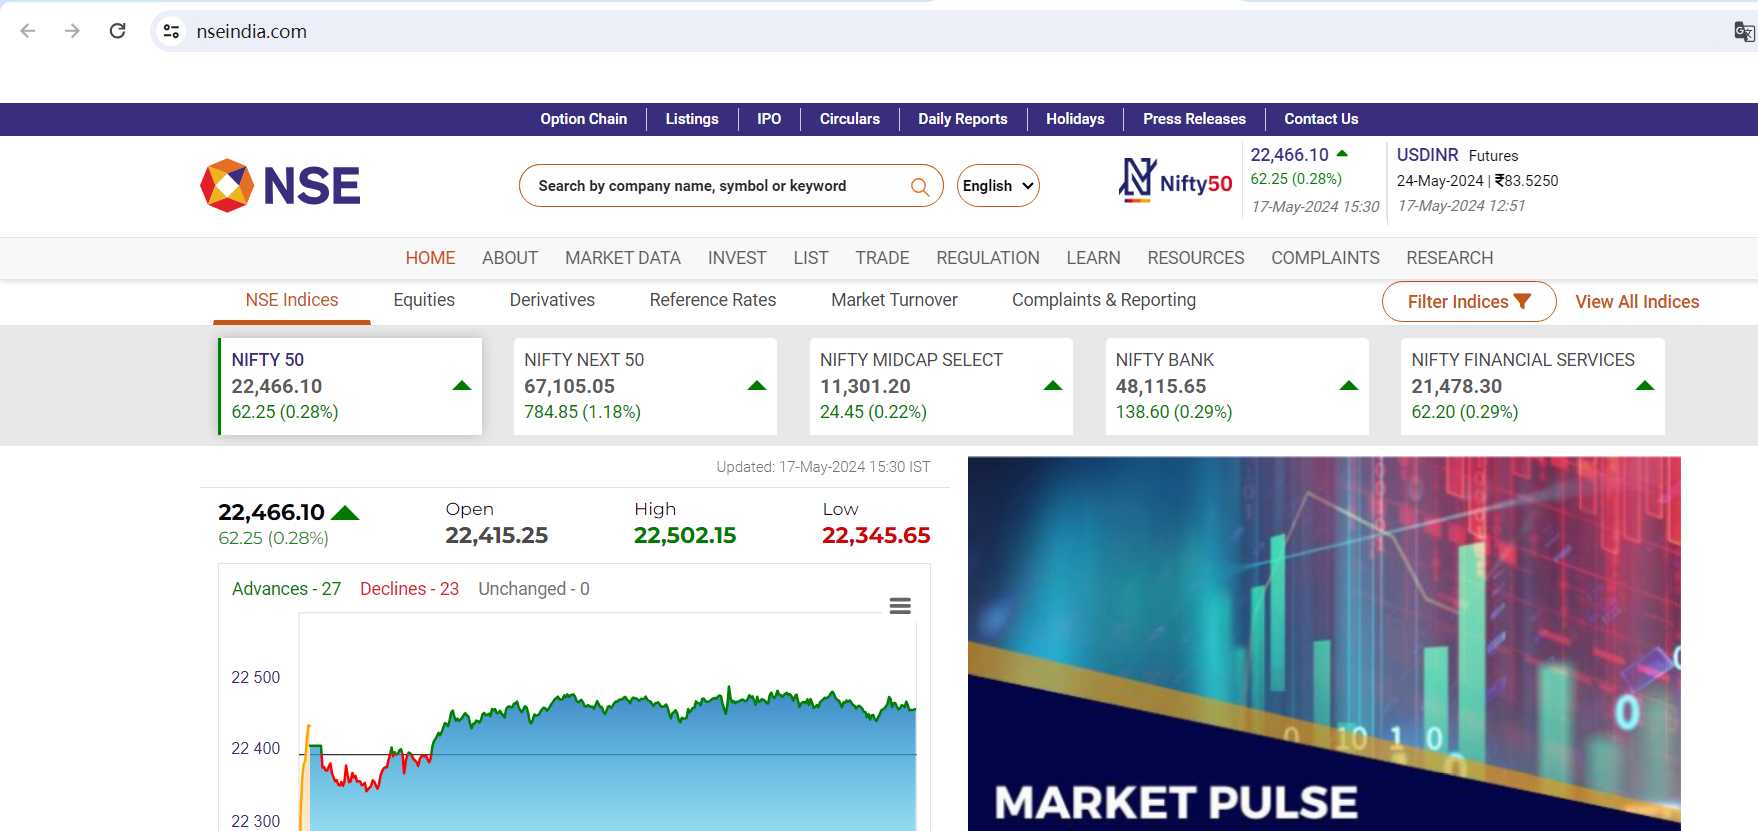Click the browser back arrow
The image size is (1758, 831).
click(28, 31)
